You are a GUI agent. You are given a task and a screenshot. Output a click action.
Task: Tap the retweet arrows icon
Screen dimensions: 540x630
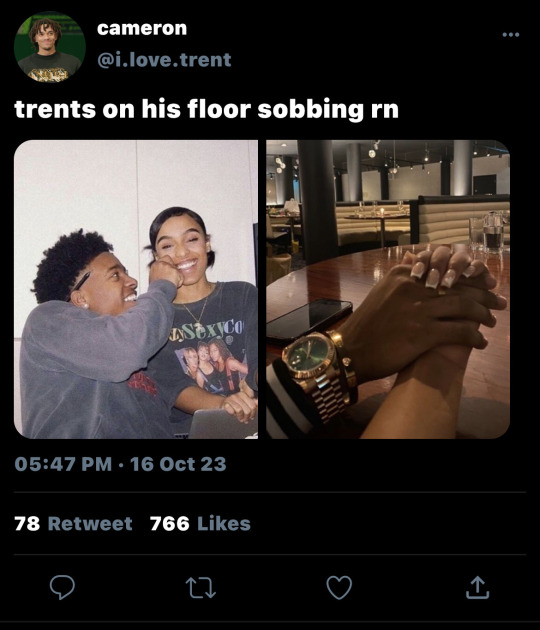[200, 588]
